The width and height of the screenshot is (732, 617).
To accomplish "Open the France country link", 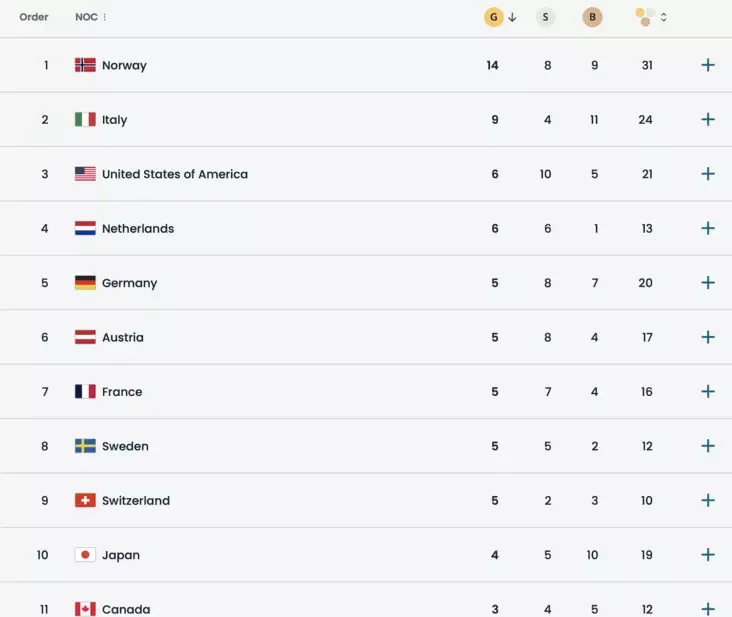I will [121, 392].
